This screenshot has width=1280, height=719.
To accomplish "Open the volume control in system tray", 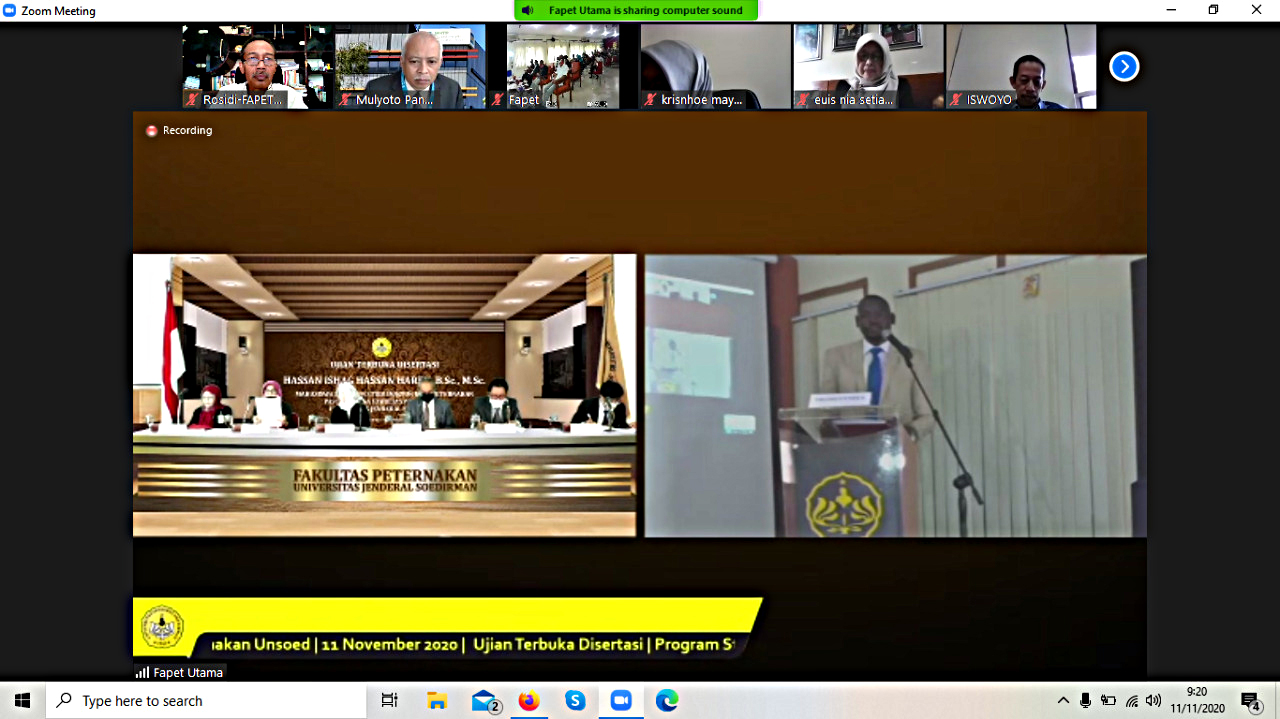I will coord(1154,701).
